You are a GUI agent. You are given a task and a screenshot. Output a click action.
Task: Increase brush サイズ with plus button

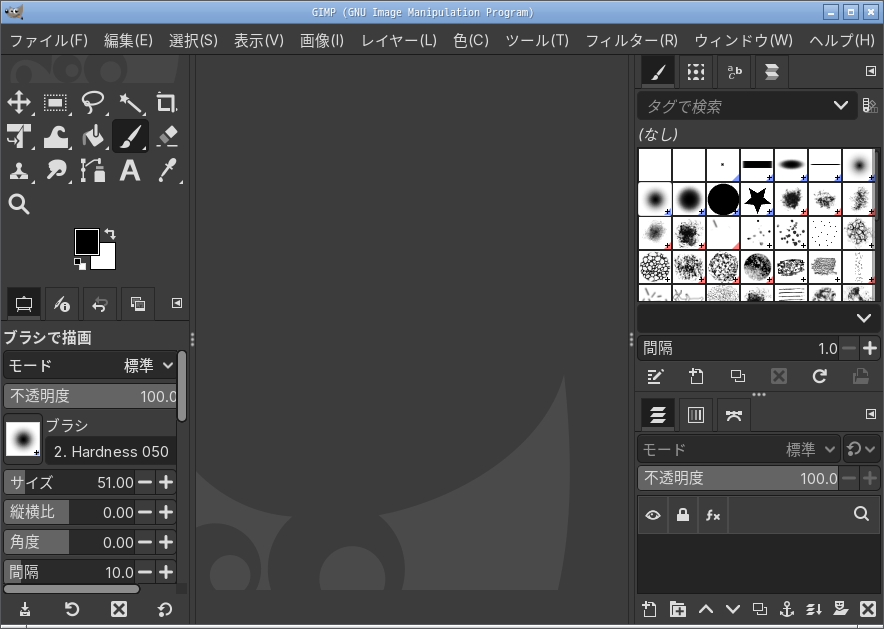pos(166,482)
